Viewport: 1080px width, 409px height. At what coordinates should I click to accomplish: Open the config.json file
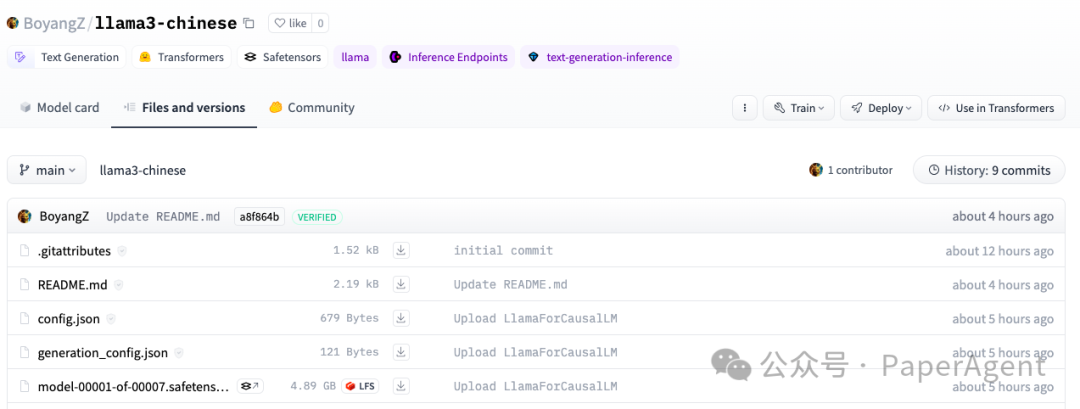pos(69,319)
